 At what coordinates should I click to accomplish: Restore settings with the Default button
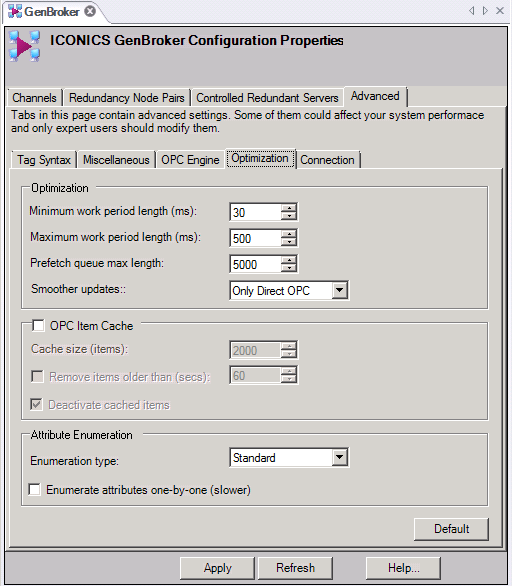(451, 529)
